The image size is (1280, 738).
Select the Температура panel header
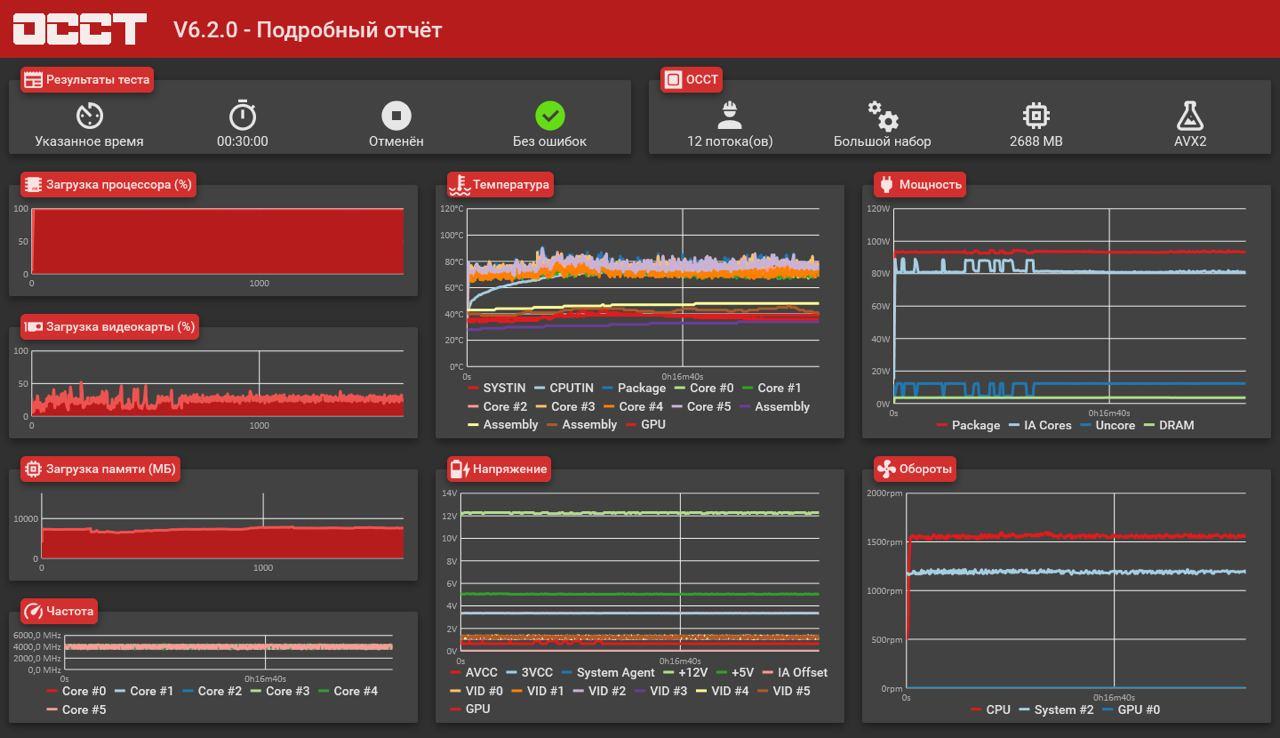pyautogui.click(x=499, y=184)
